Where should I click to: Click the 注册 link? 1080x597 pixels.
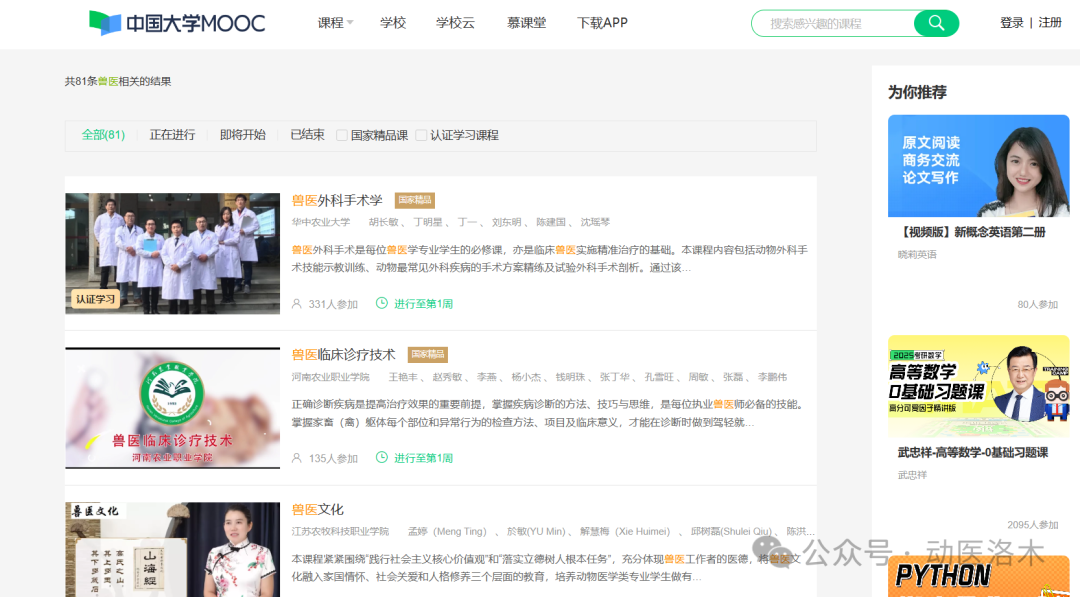click(x=1050, y=23)
